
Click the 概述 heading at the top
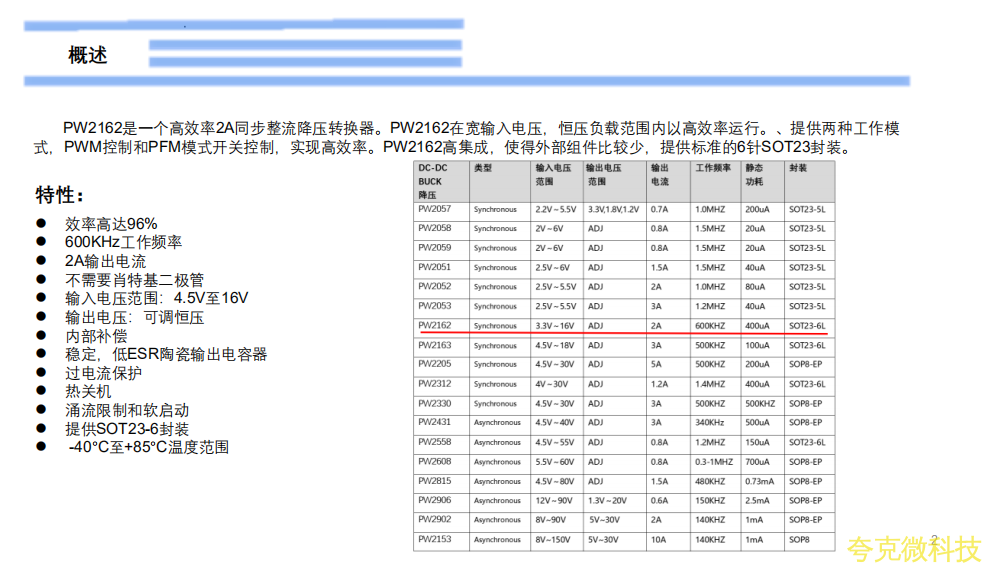pos(87,55)
